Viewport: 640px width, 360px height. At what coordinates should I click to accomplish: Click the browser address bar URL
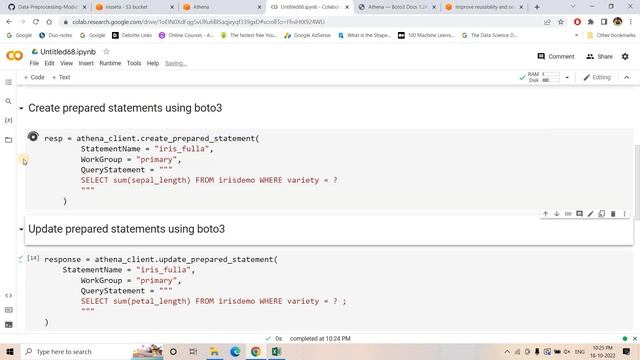[198, 22]
